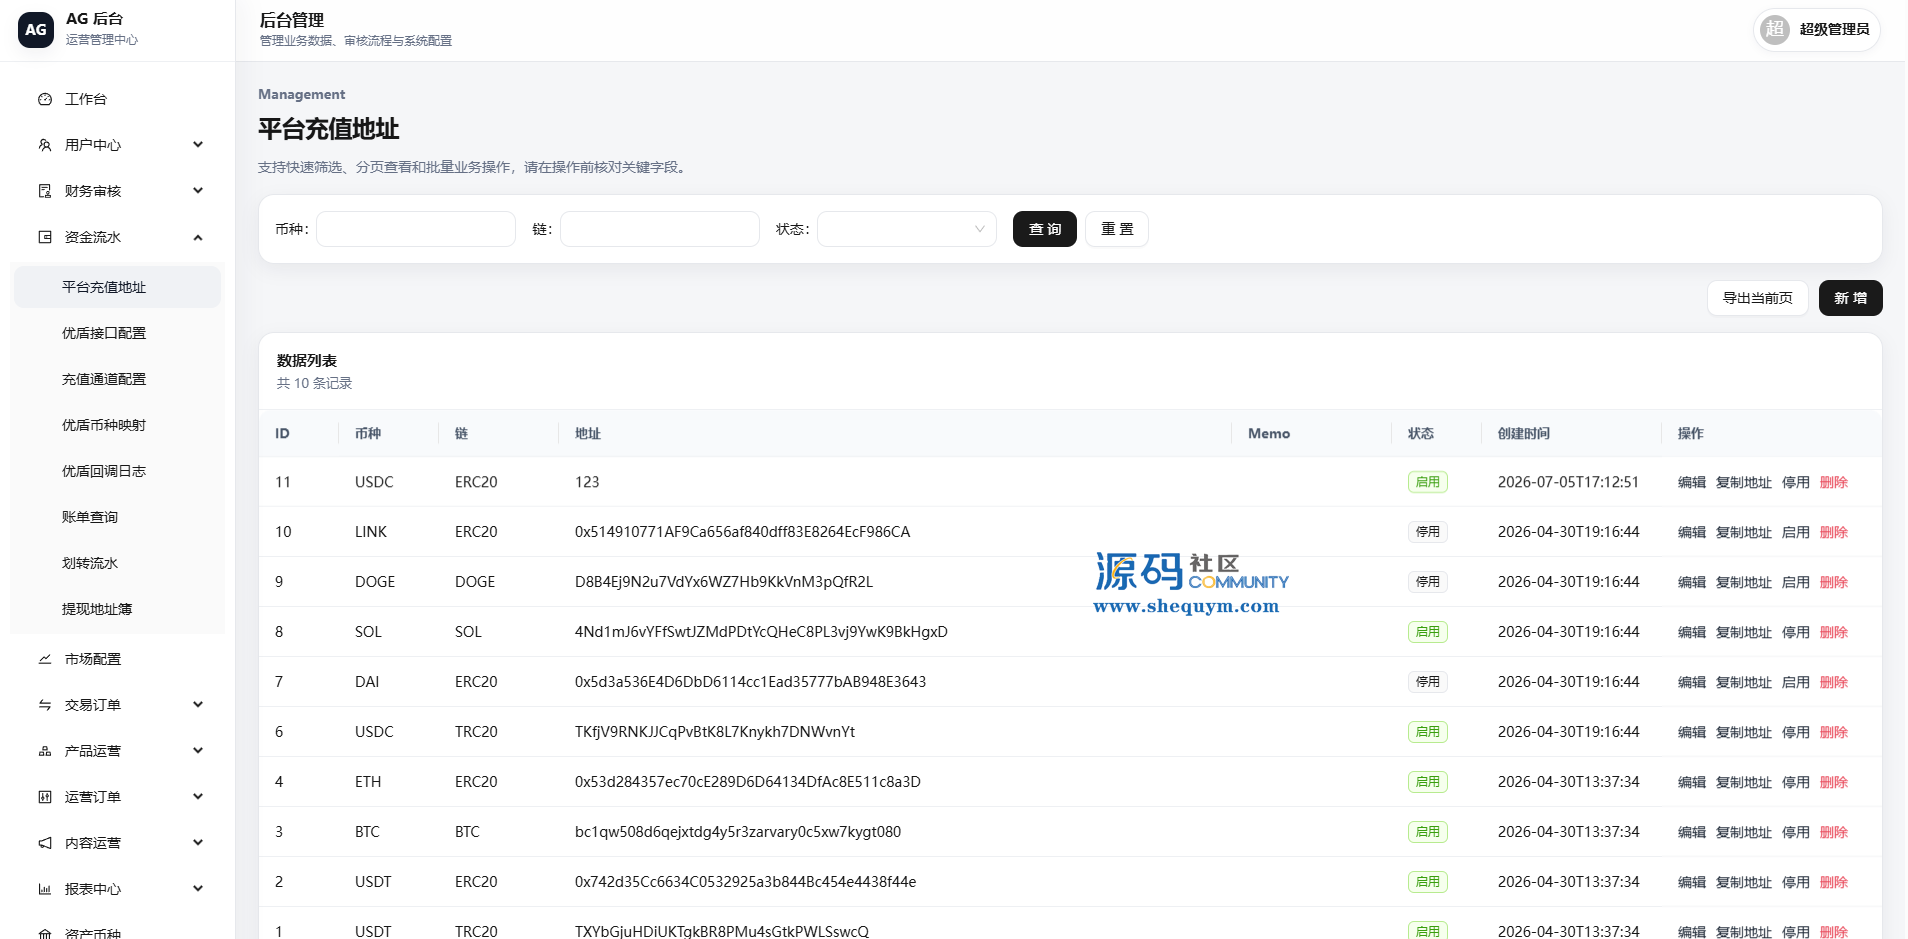Image resolution: width=1908 pixels, height=939 pixels.
Task: Click the 资金流水 wallet icon
Action: pyautogui.click(x=45, y=237)
